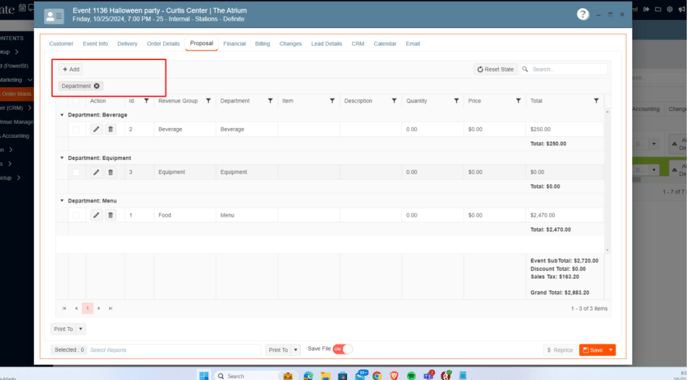Check the Food Menu row checkbox
The image size is (688, 380).
pos(76,215)
